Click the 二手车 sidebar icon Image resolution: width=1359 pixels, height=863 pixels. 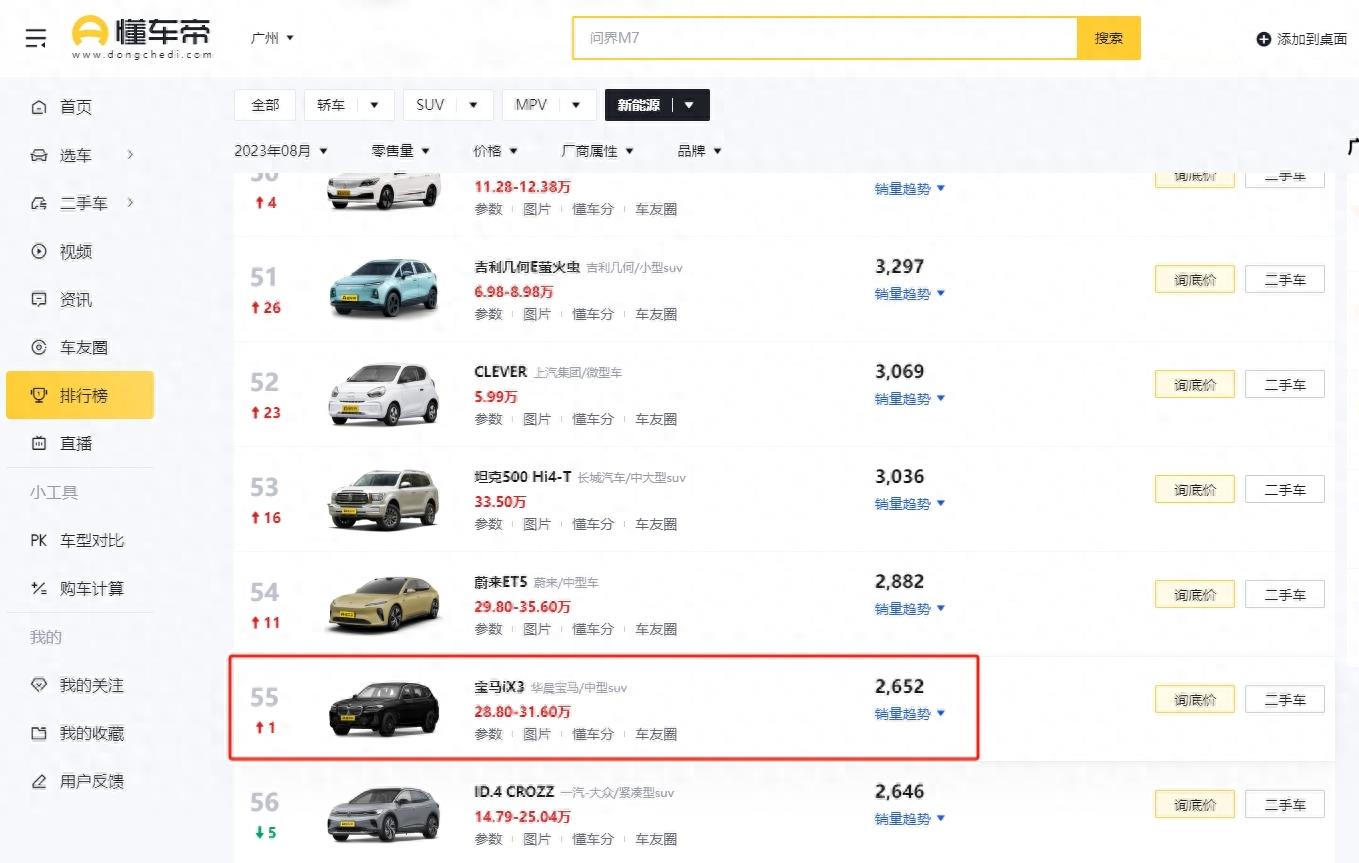coord(39,203)
